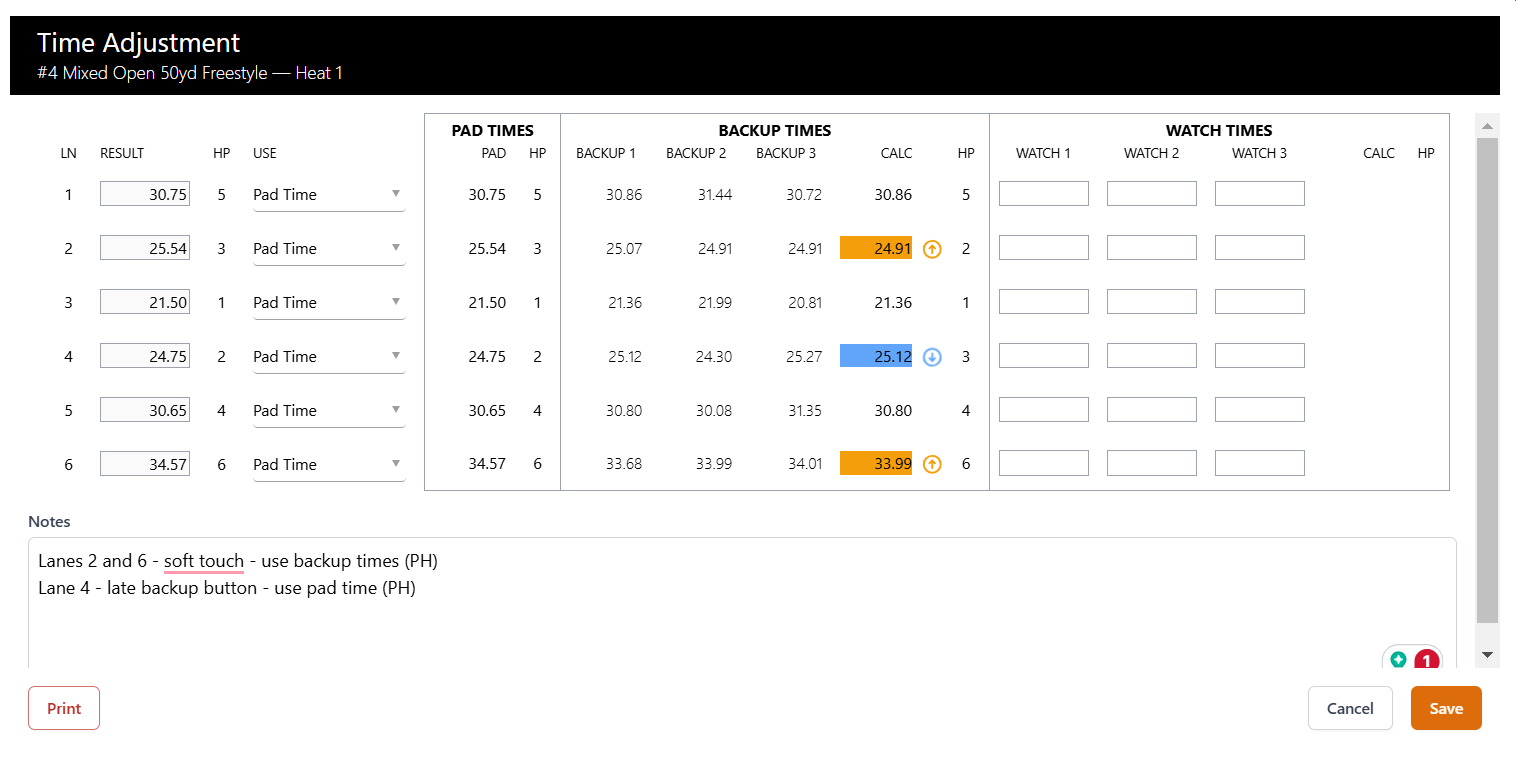Click the Backup 2 value 30.08

coord(714,411)
